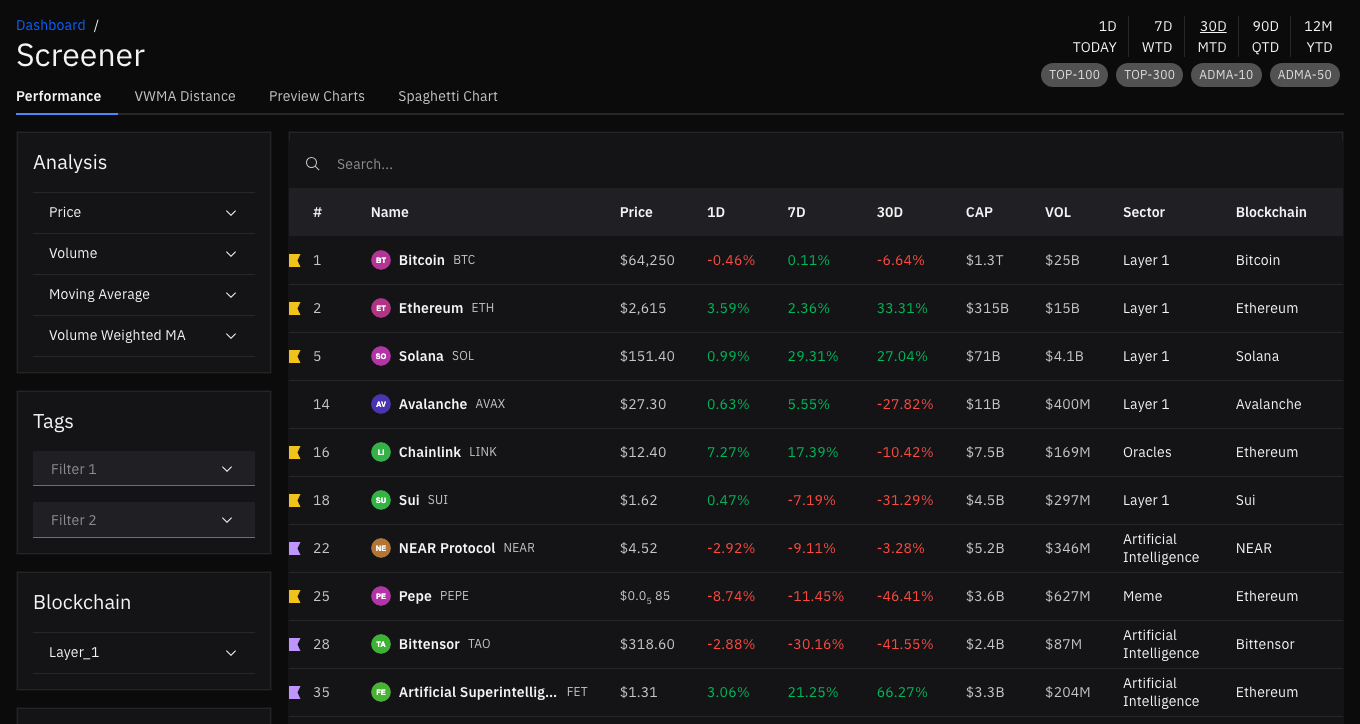1360x724 pixels.
Task: Click the yellow flag on Sui row
Action: click(x=295, y=500)
